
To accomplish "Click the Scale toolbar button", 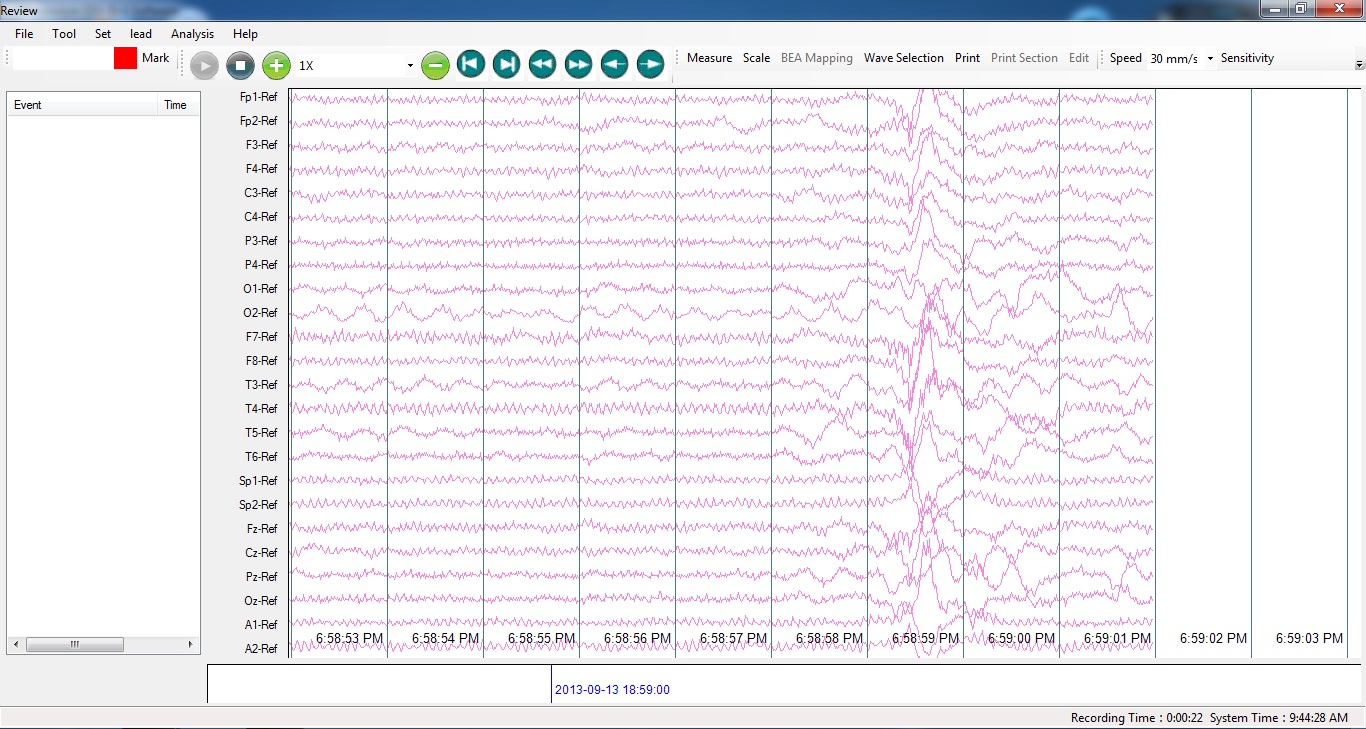I will [x=757, y=58].
